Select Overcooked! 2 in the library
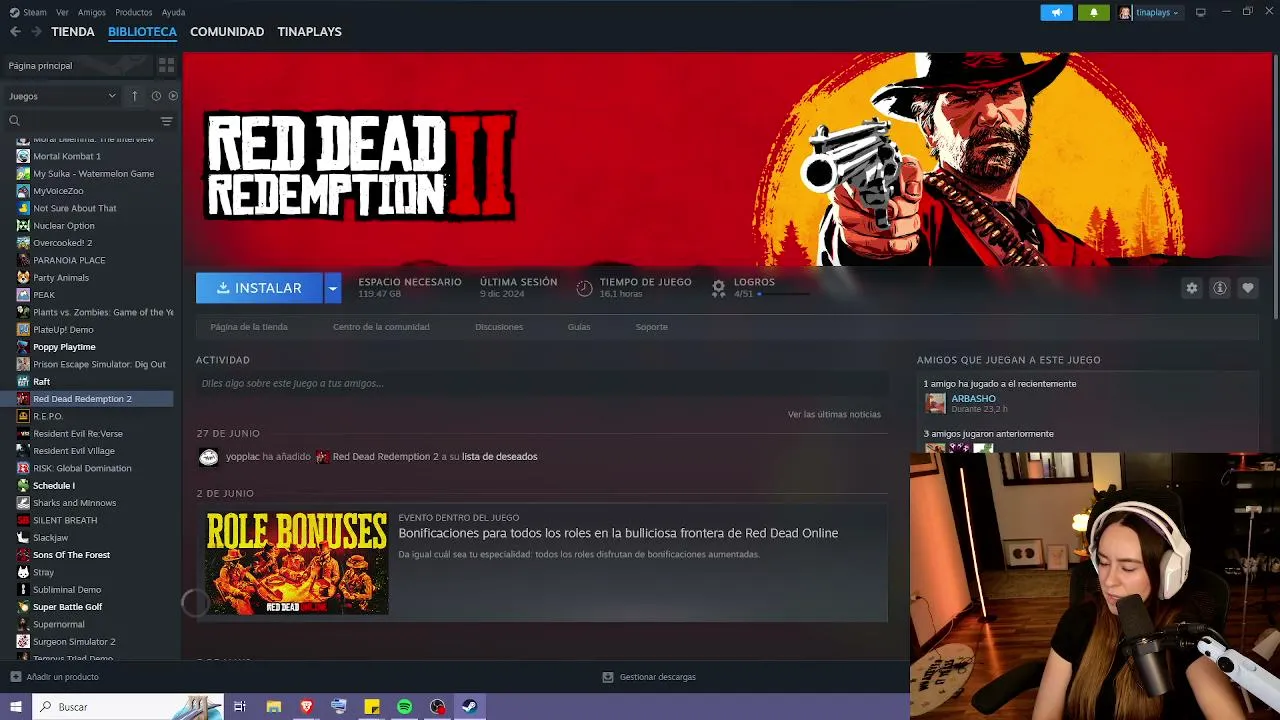 point(62,243)
